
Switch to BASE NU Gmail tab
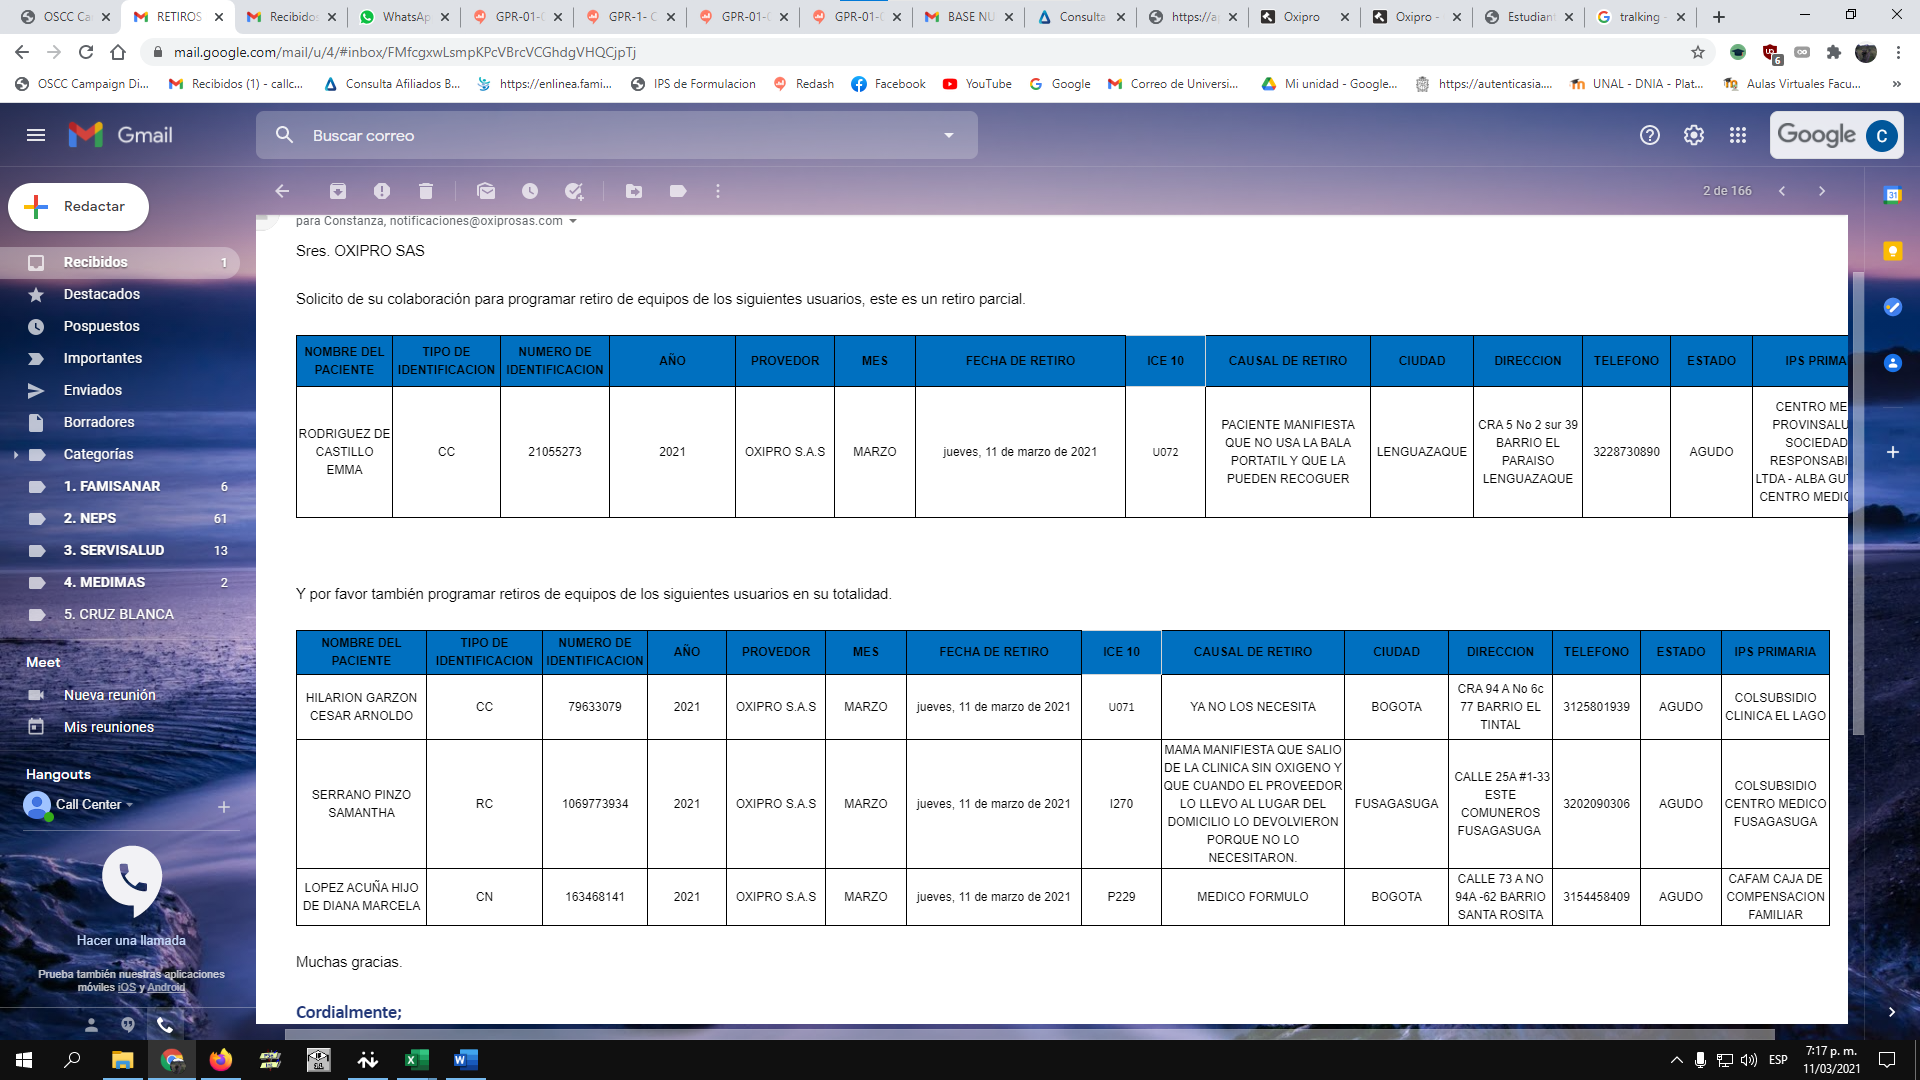969,17
